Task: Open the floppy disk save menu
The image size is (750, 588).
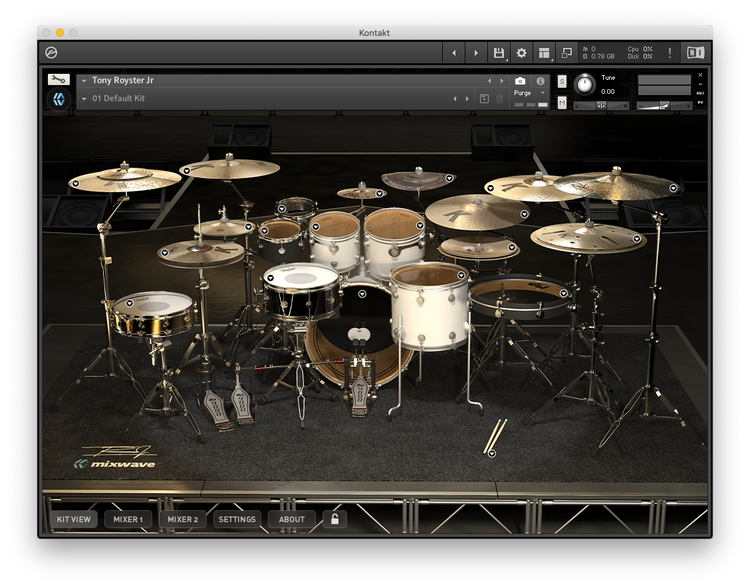Action: pos(499,53)
